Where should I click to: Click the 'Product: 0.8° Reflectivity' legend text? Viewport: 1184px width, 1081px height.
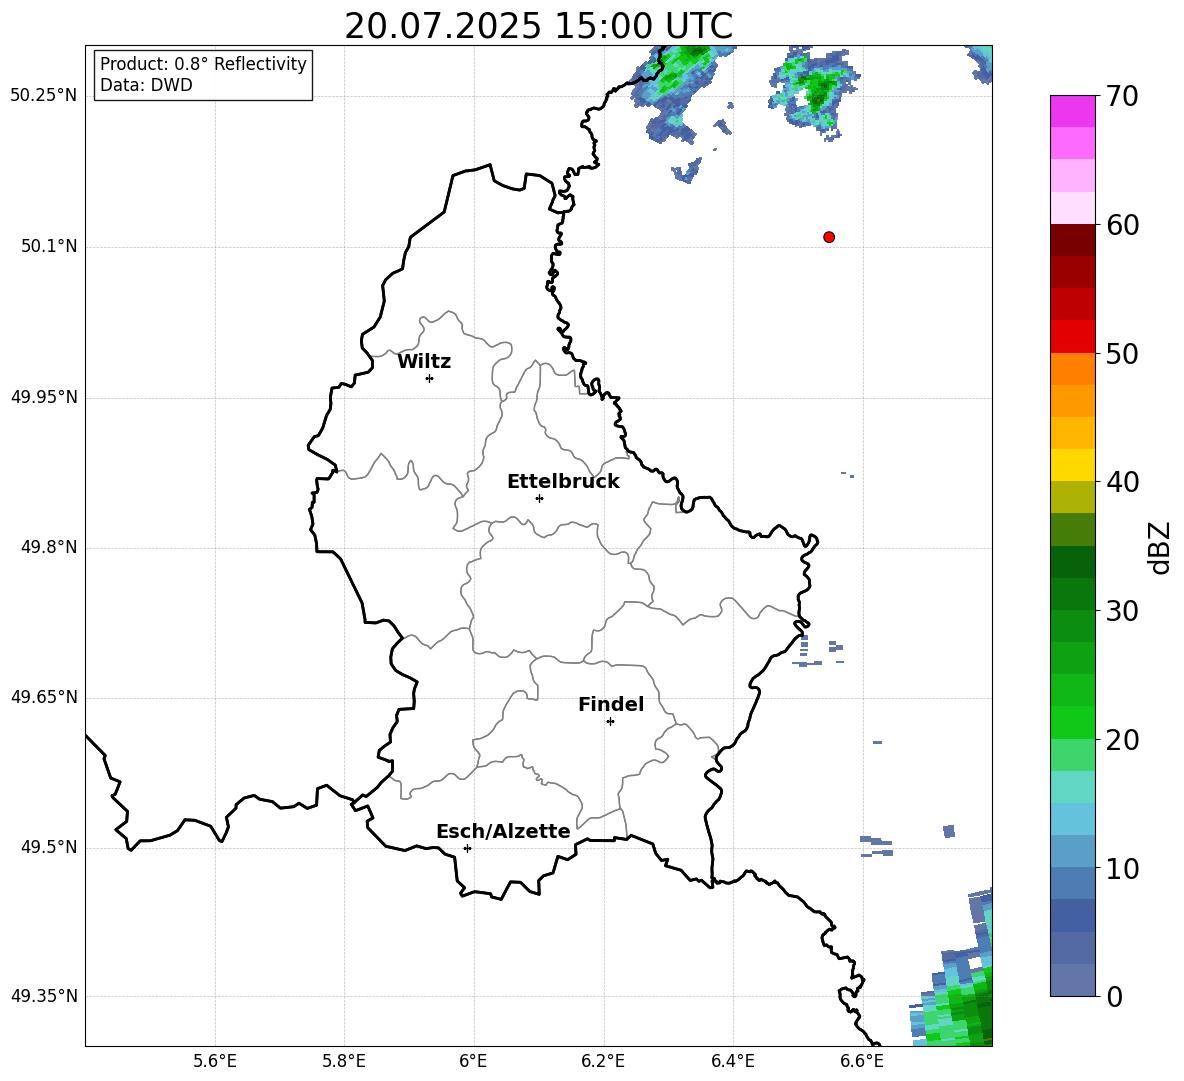[x=203, y=64]
